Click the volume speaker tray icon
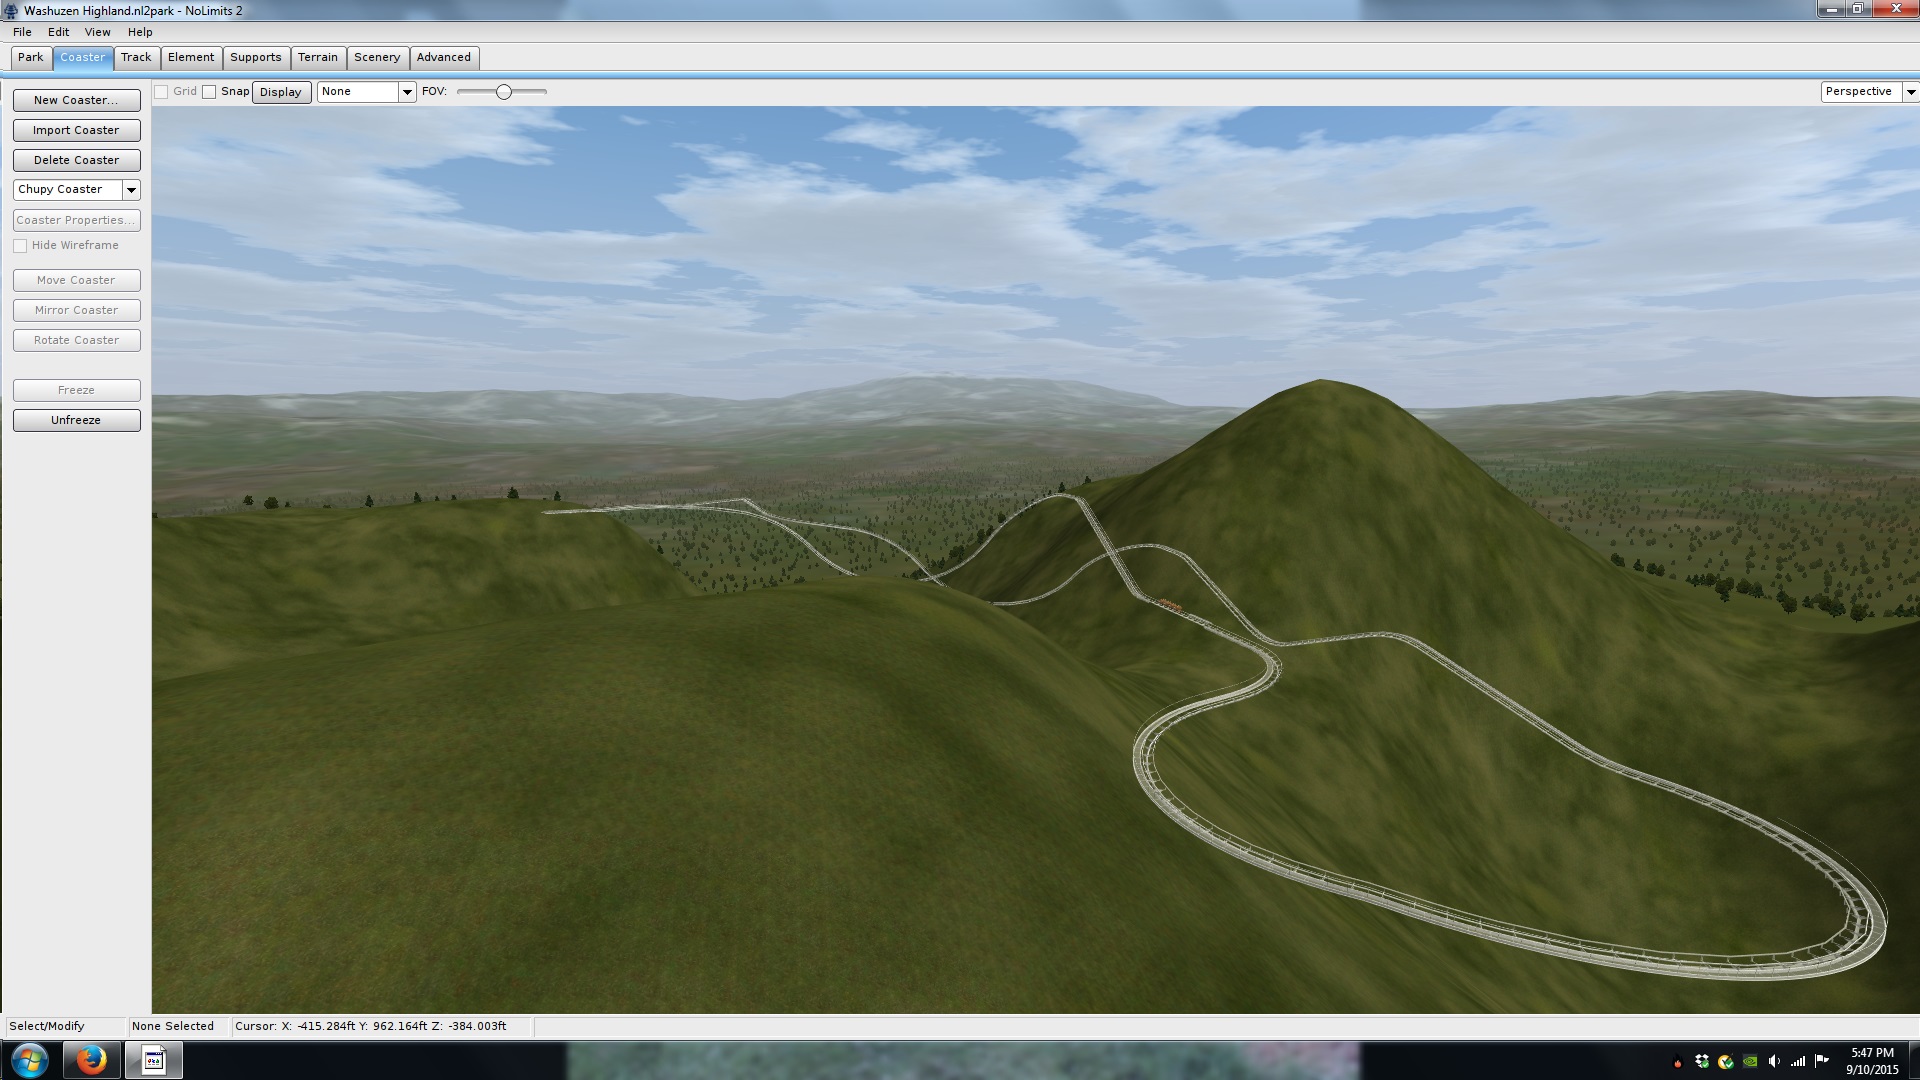 (1774, 1062)
